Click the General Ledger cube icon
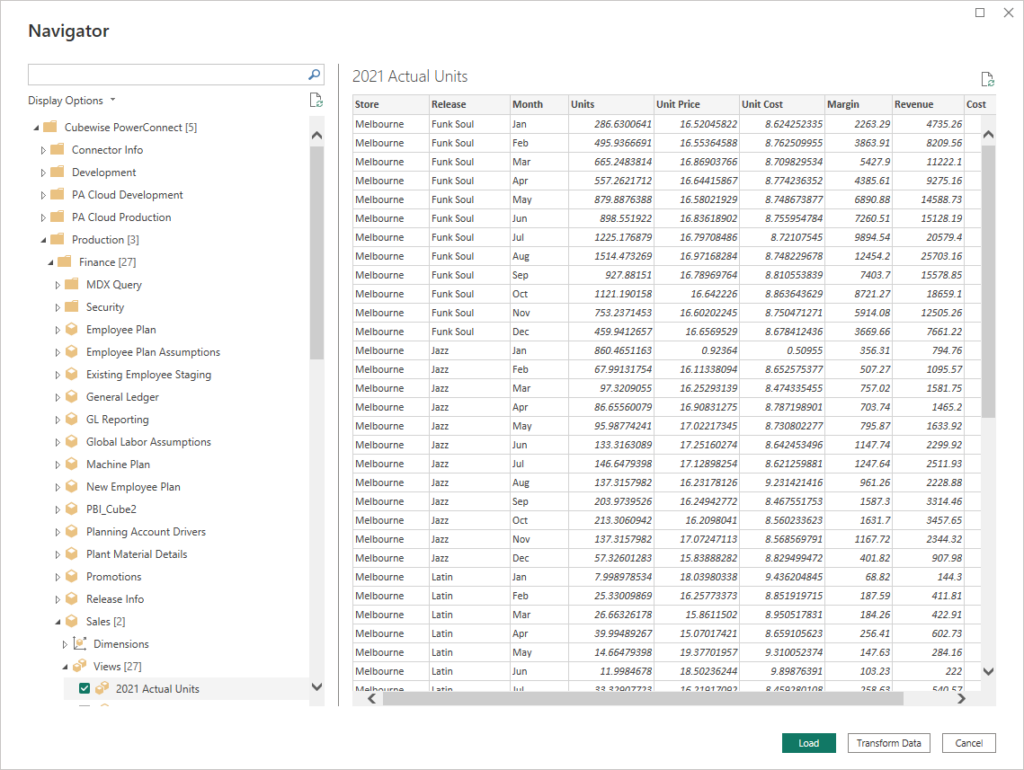Viewport: 1024px width, 770px height. click(x=72, y=397)
